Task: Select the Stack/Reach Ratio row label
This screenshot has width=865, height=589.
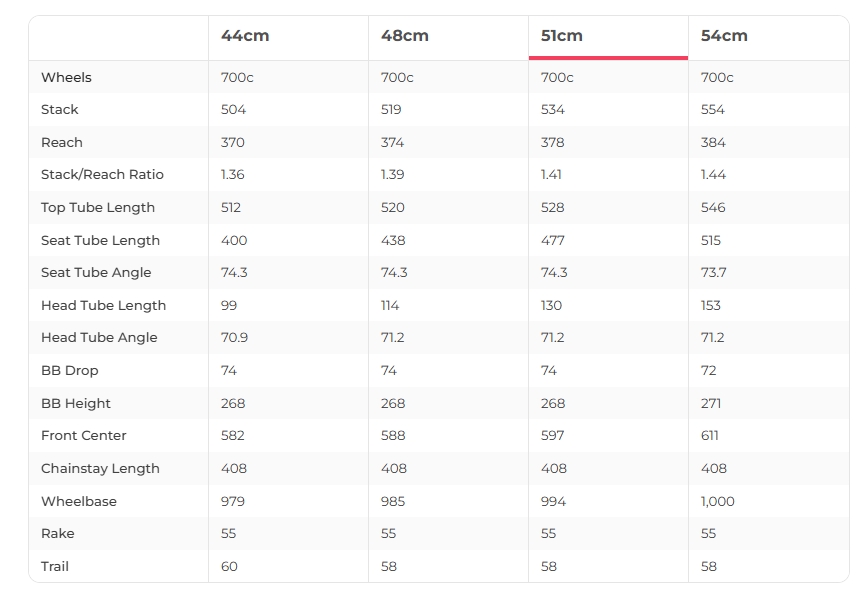Action: (102, 175)
